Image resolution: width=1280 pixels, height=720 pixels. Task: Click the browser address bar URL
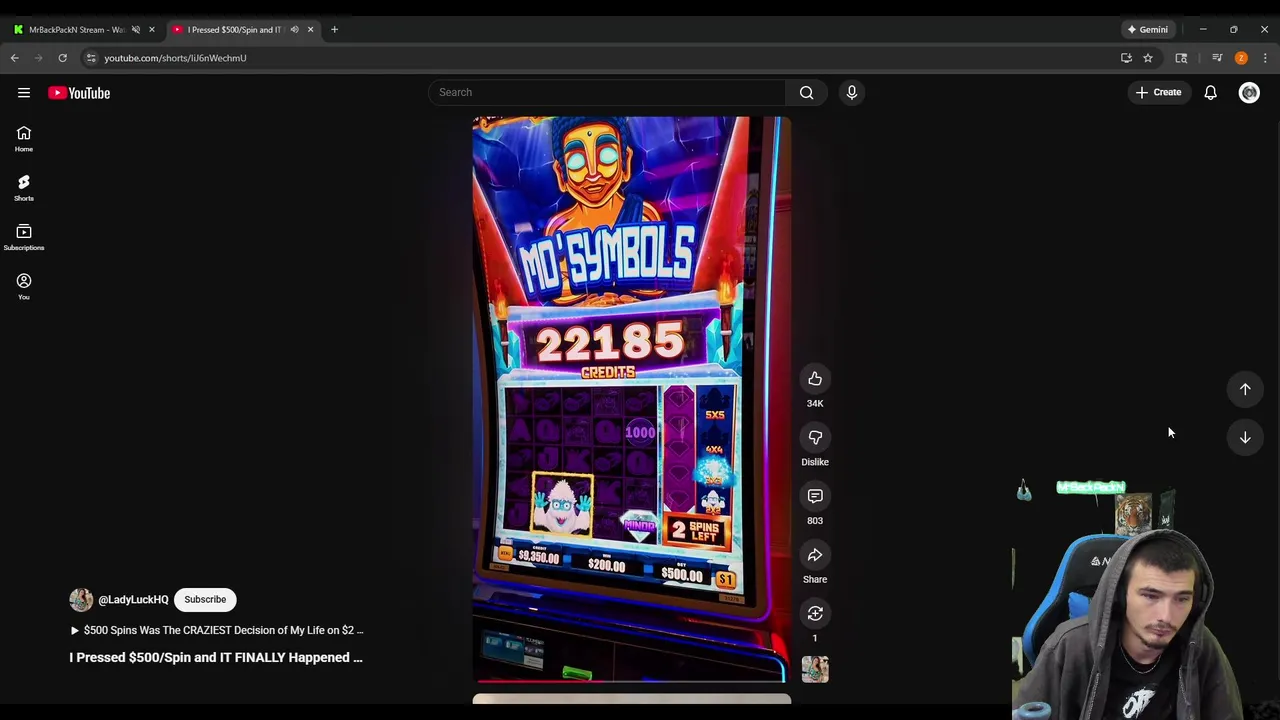coord(175,58)
